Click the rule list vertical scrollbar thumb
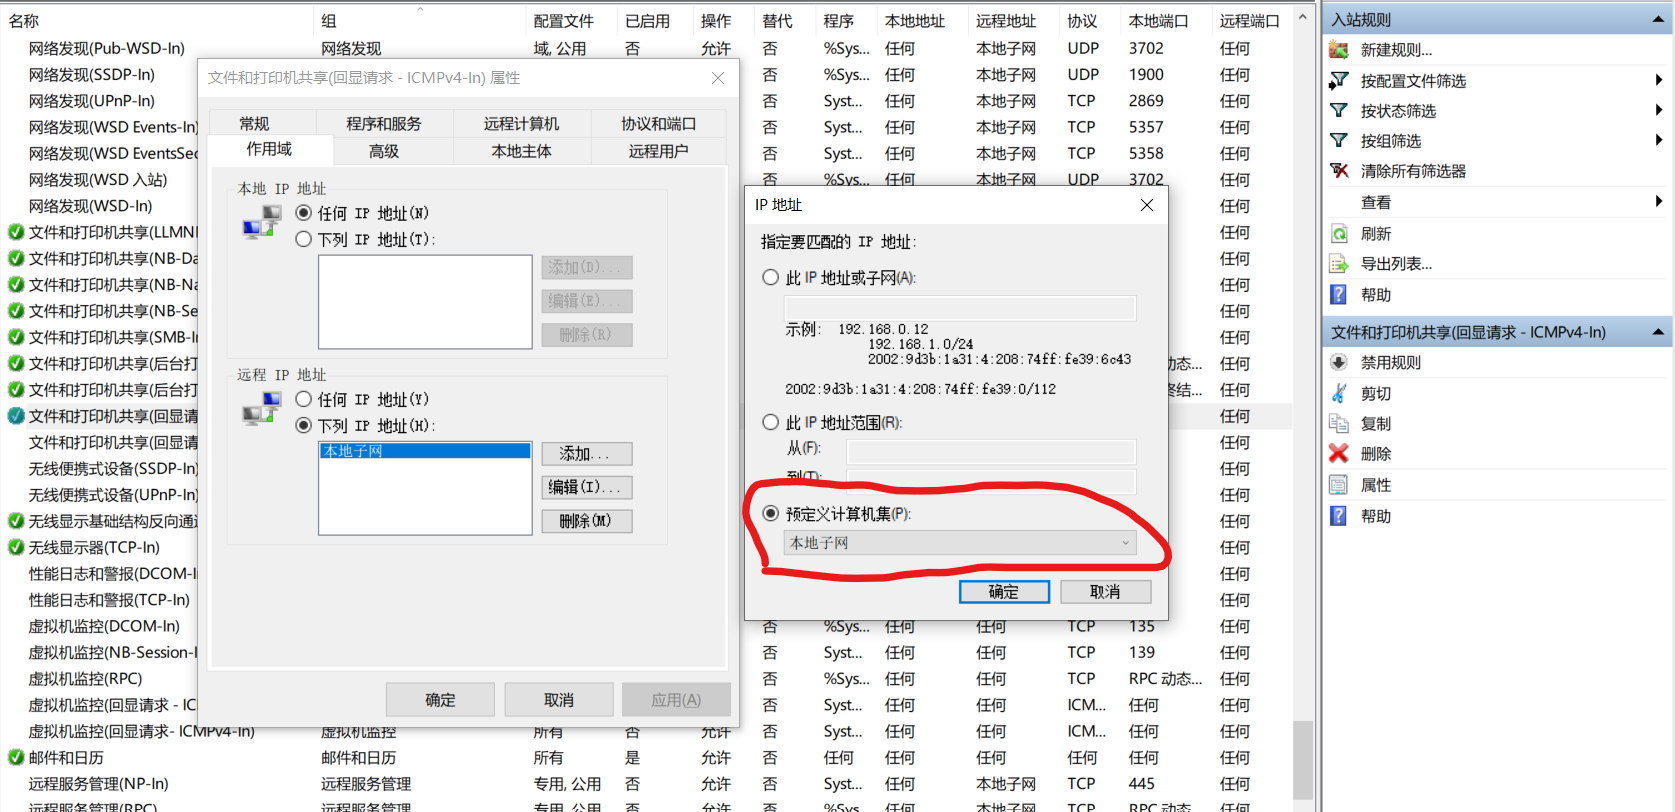This screenshot has height=812, width=1675. 1302,758
